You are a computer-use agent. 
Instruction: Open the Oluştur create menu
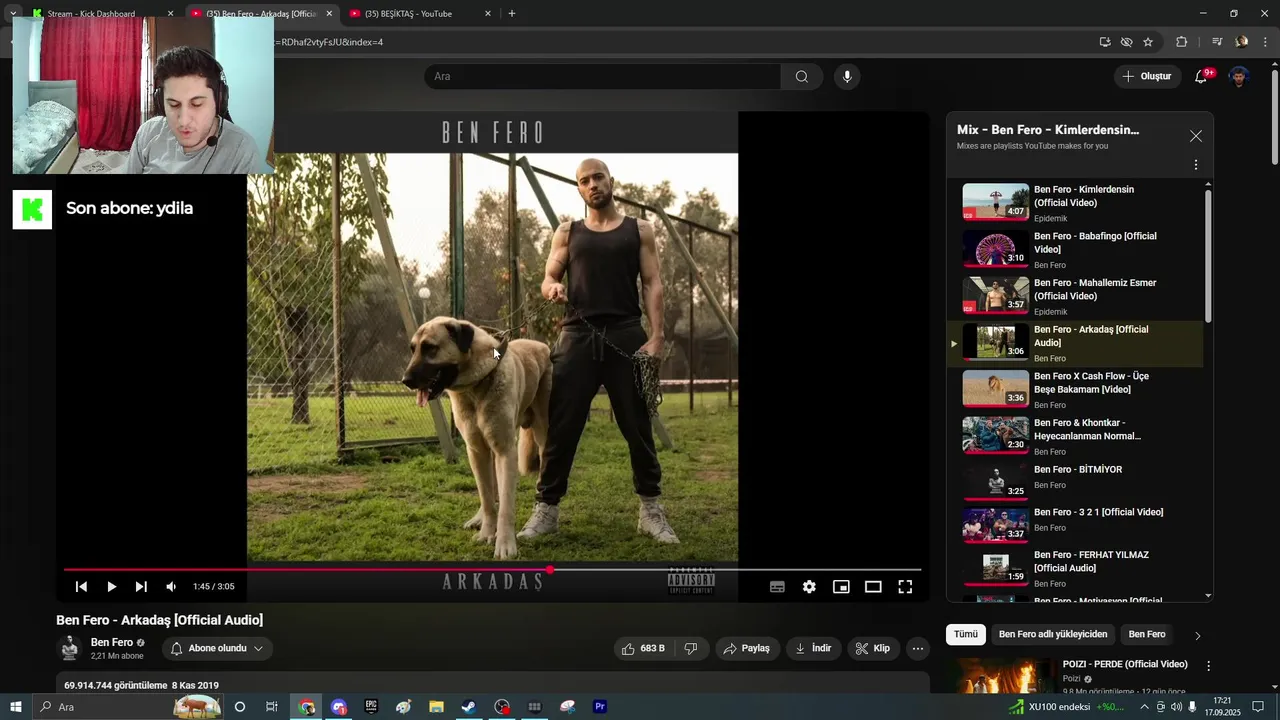coord(1146,76)
